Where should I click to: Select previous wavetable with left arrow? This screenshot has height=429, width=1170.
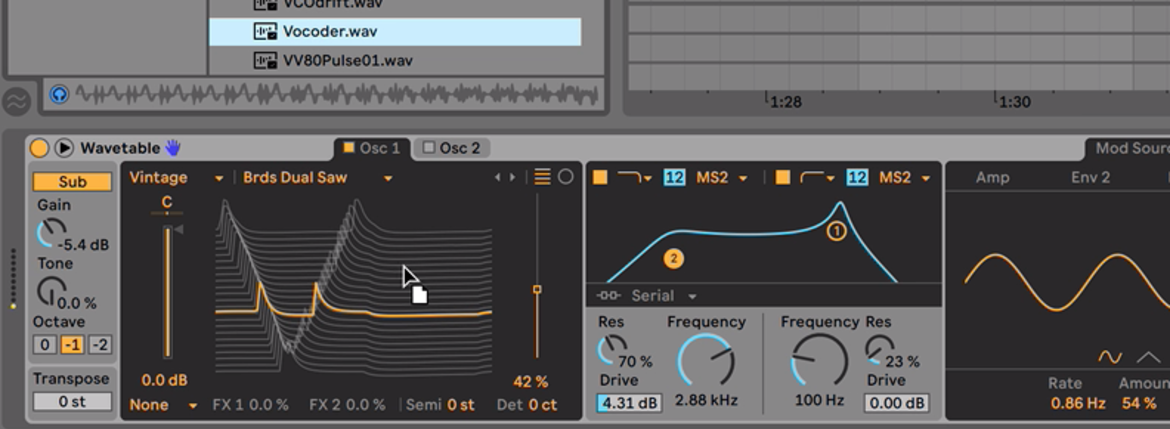click(498, 178)
